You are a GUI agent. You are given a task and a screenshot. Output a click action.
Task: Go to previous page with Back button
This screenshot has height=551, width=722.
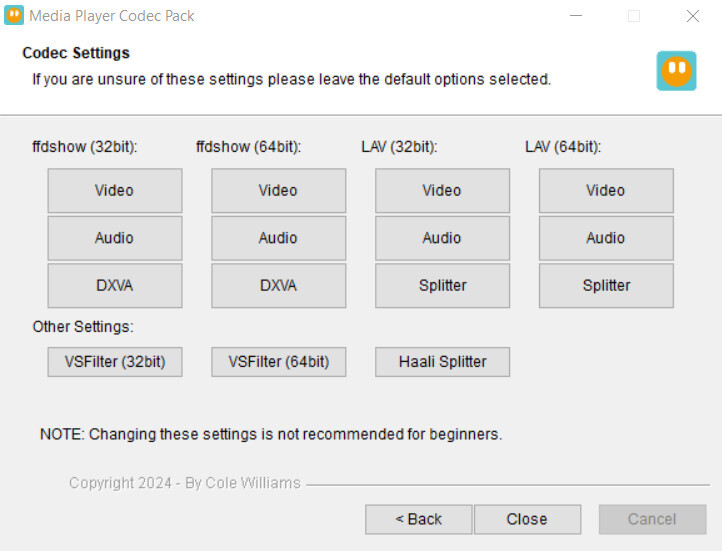(x=419, y=519)
